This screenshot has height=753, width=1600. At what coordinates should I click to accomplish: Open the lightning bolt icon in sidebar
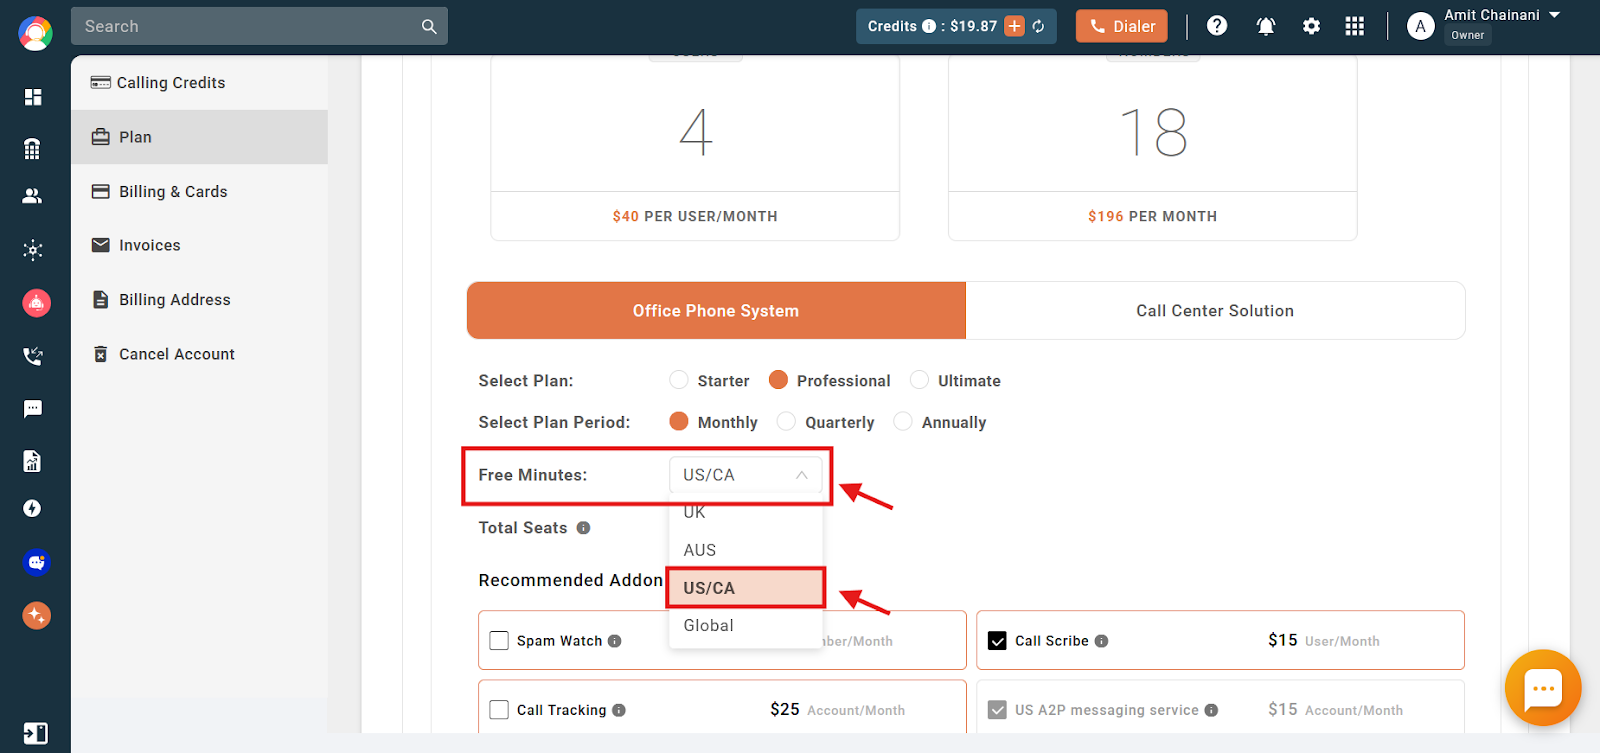tap(33, 508)
